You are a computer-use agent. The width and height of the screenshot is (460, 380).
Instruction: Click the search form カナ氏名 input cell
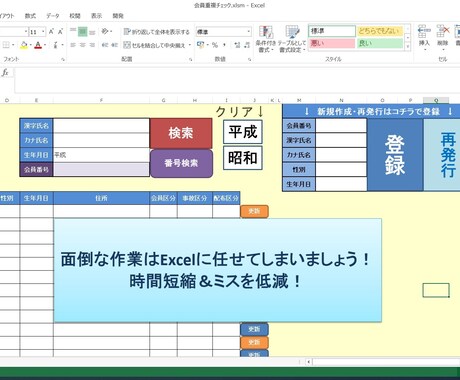101,140
